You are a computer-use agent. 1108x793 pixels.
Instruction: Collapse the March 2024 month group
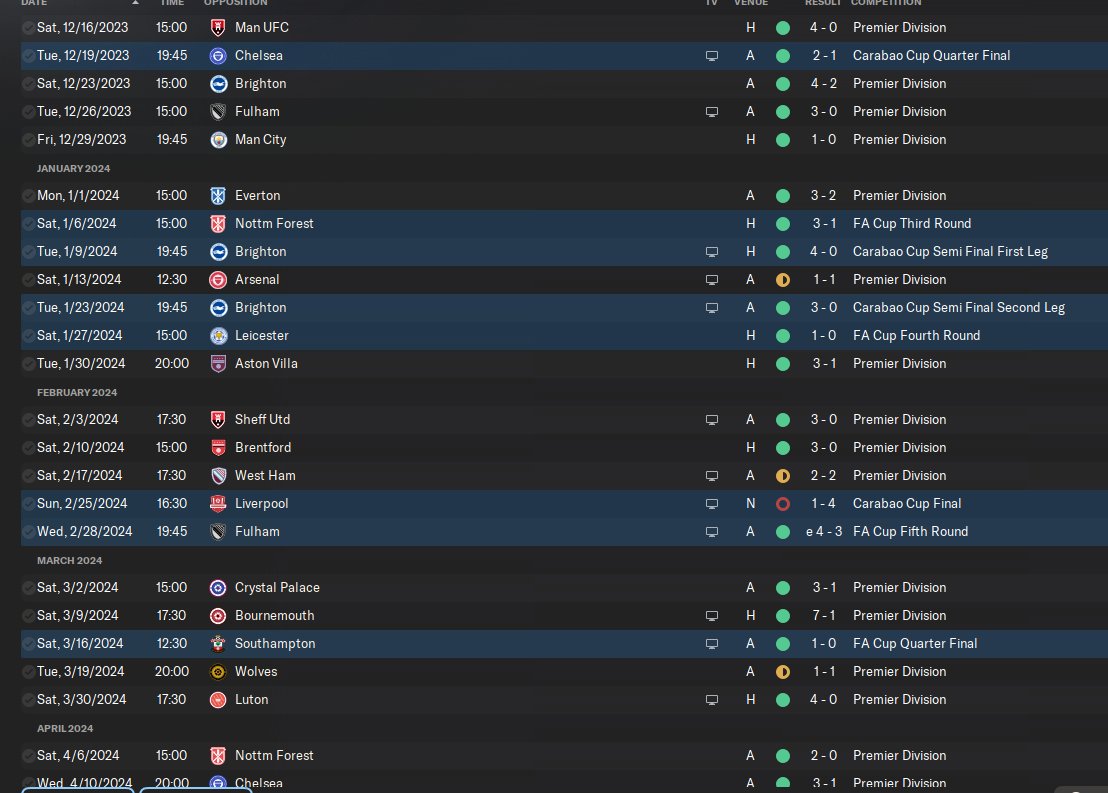pyautogui.click(x=69, y=560)
